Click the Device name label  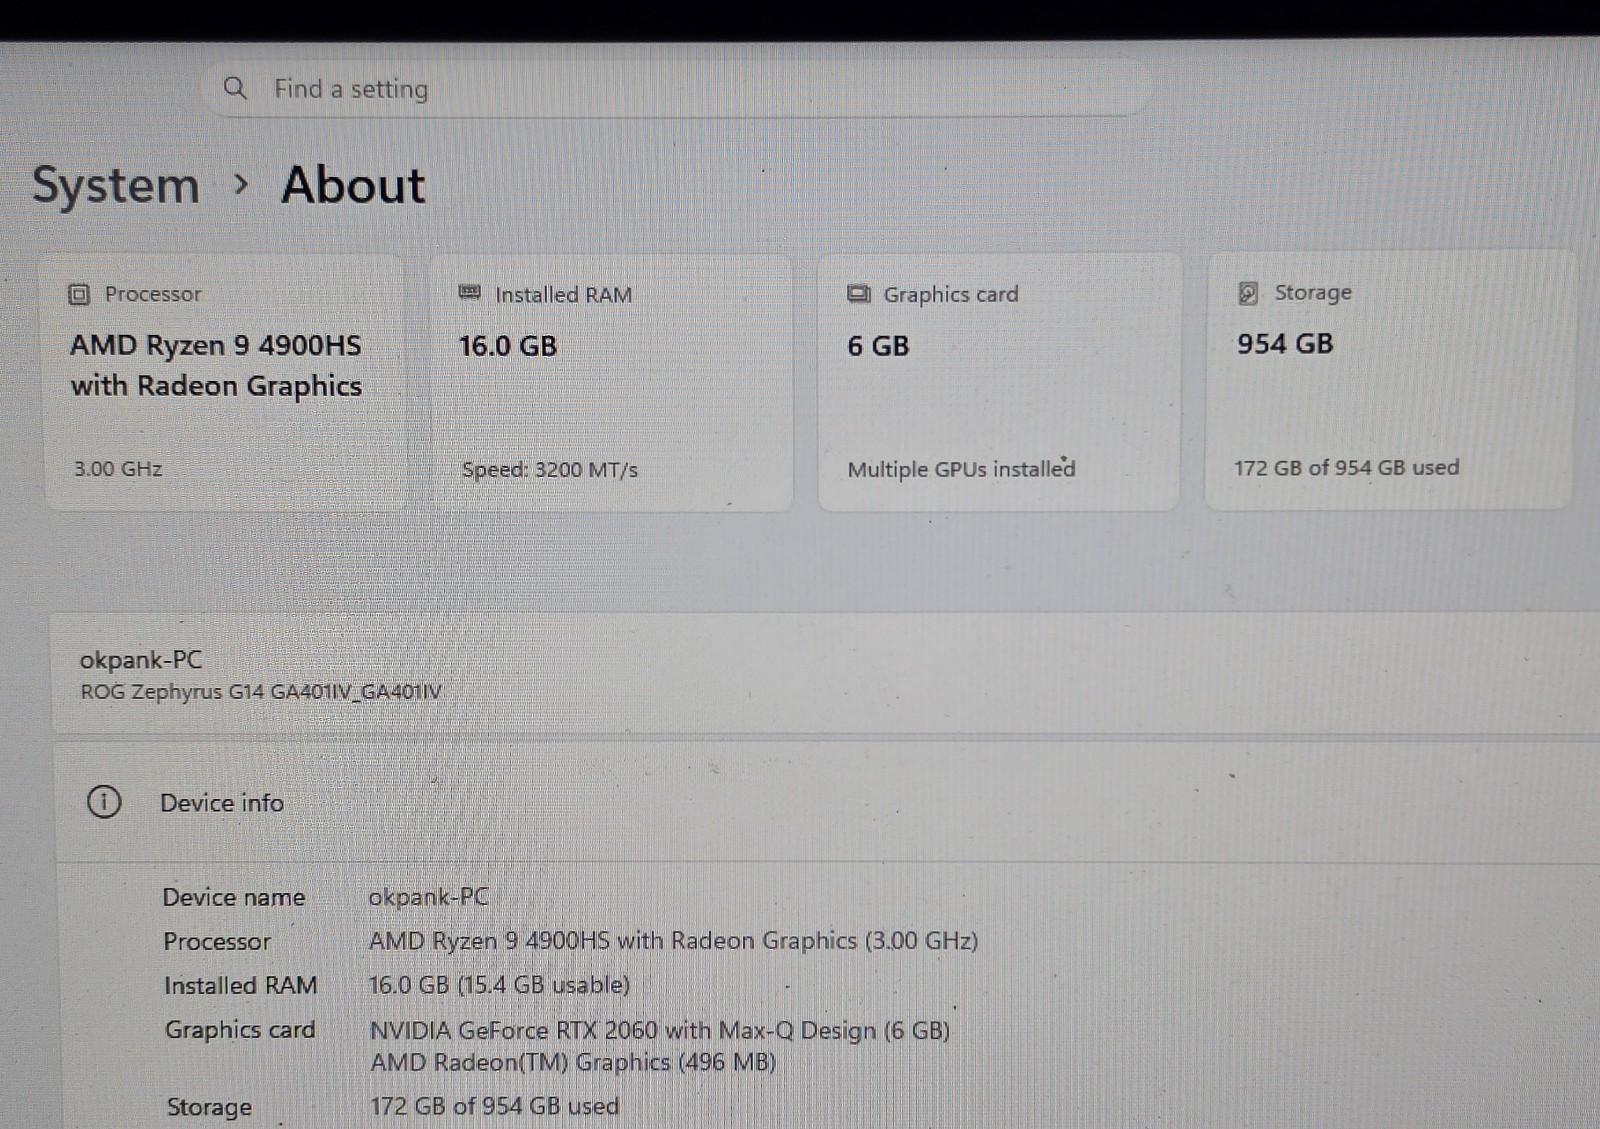click(x=234, y=897)
